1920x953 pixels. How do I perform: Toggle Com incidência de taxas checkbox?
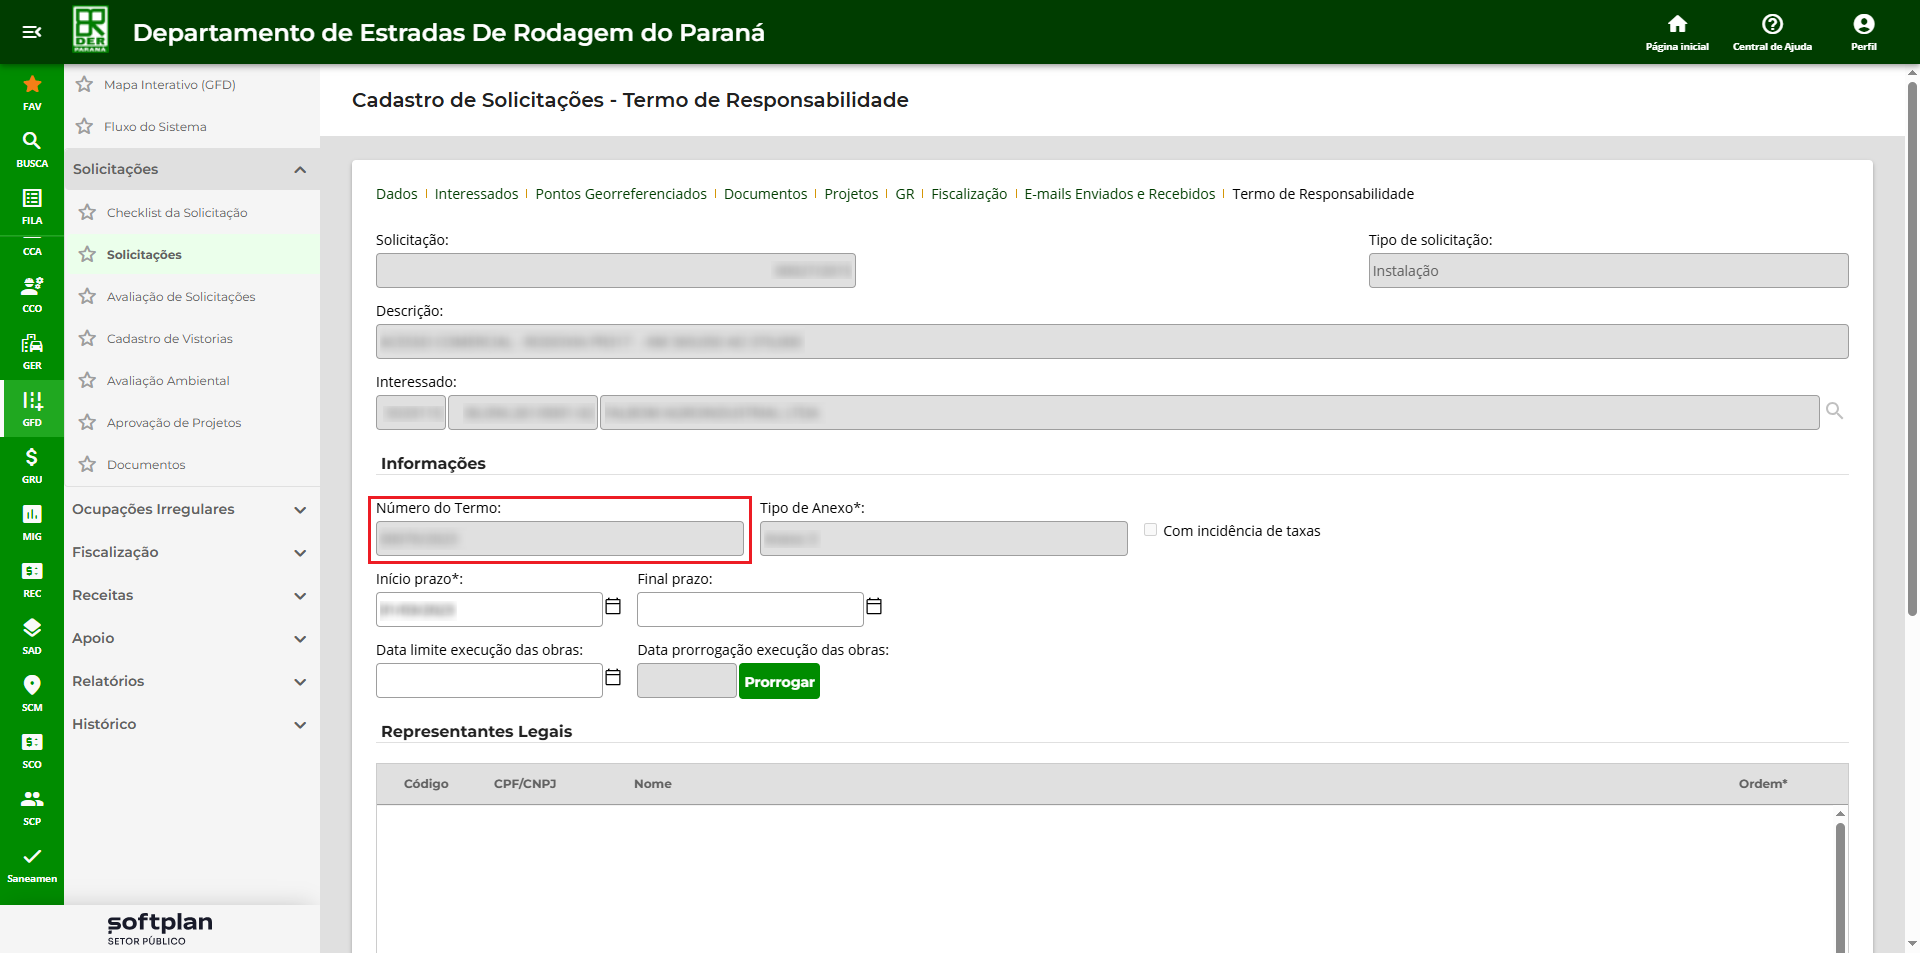pyautogui.click(x=1150, y=530)
